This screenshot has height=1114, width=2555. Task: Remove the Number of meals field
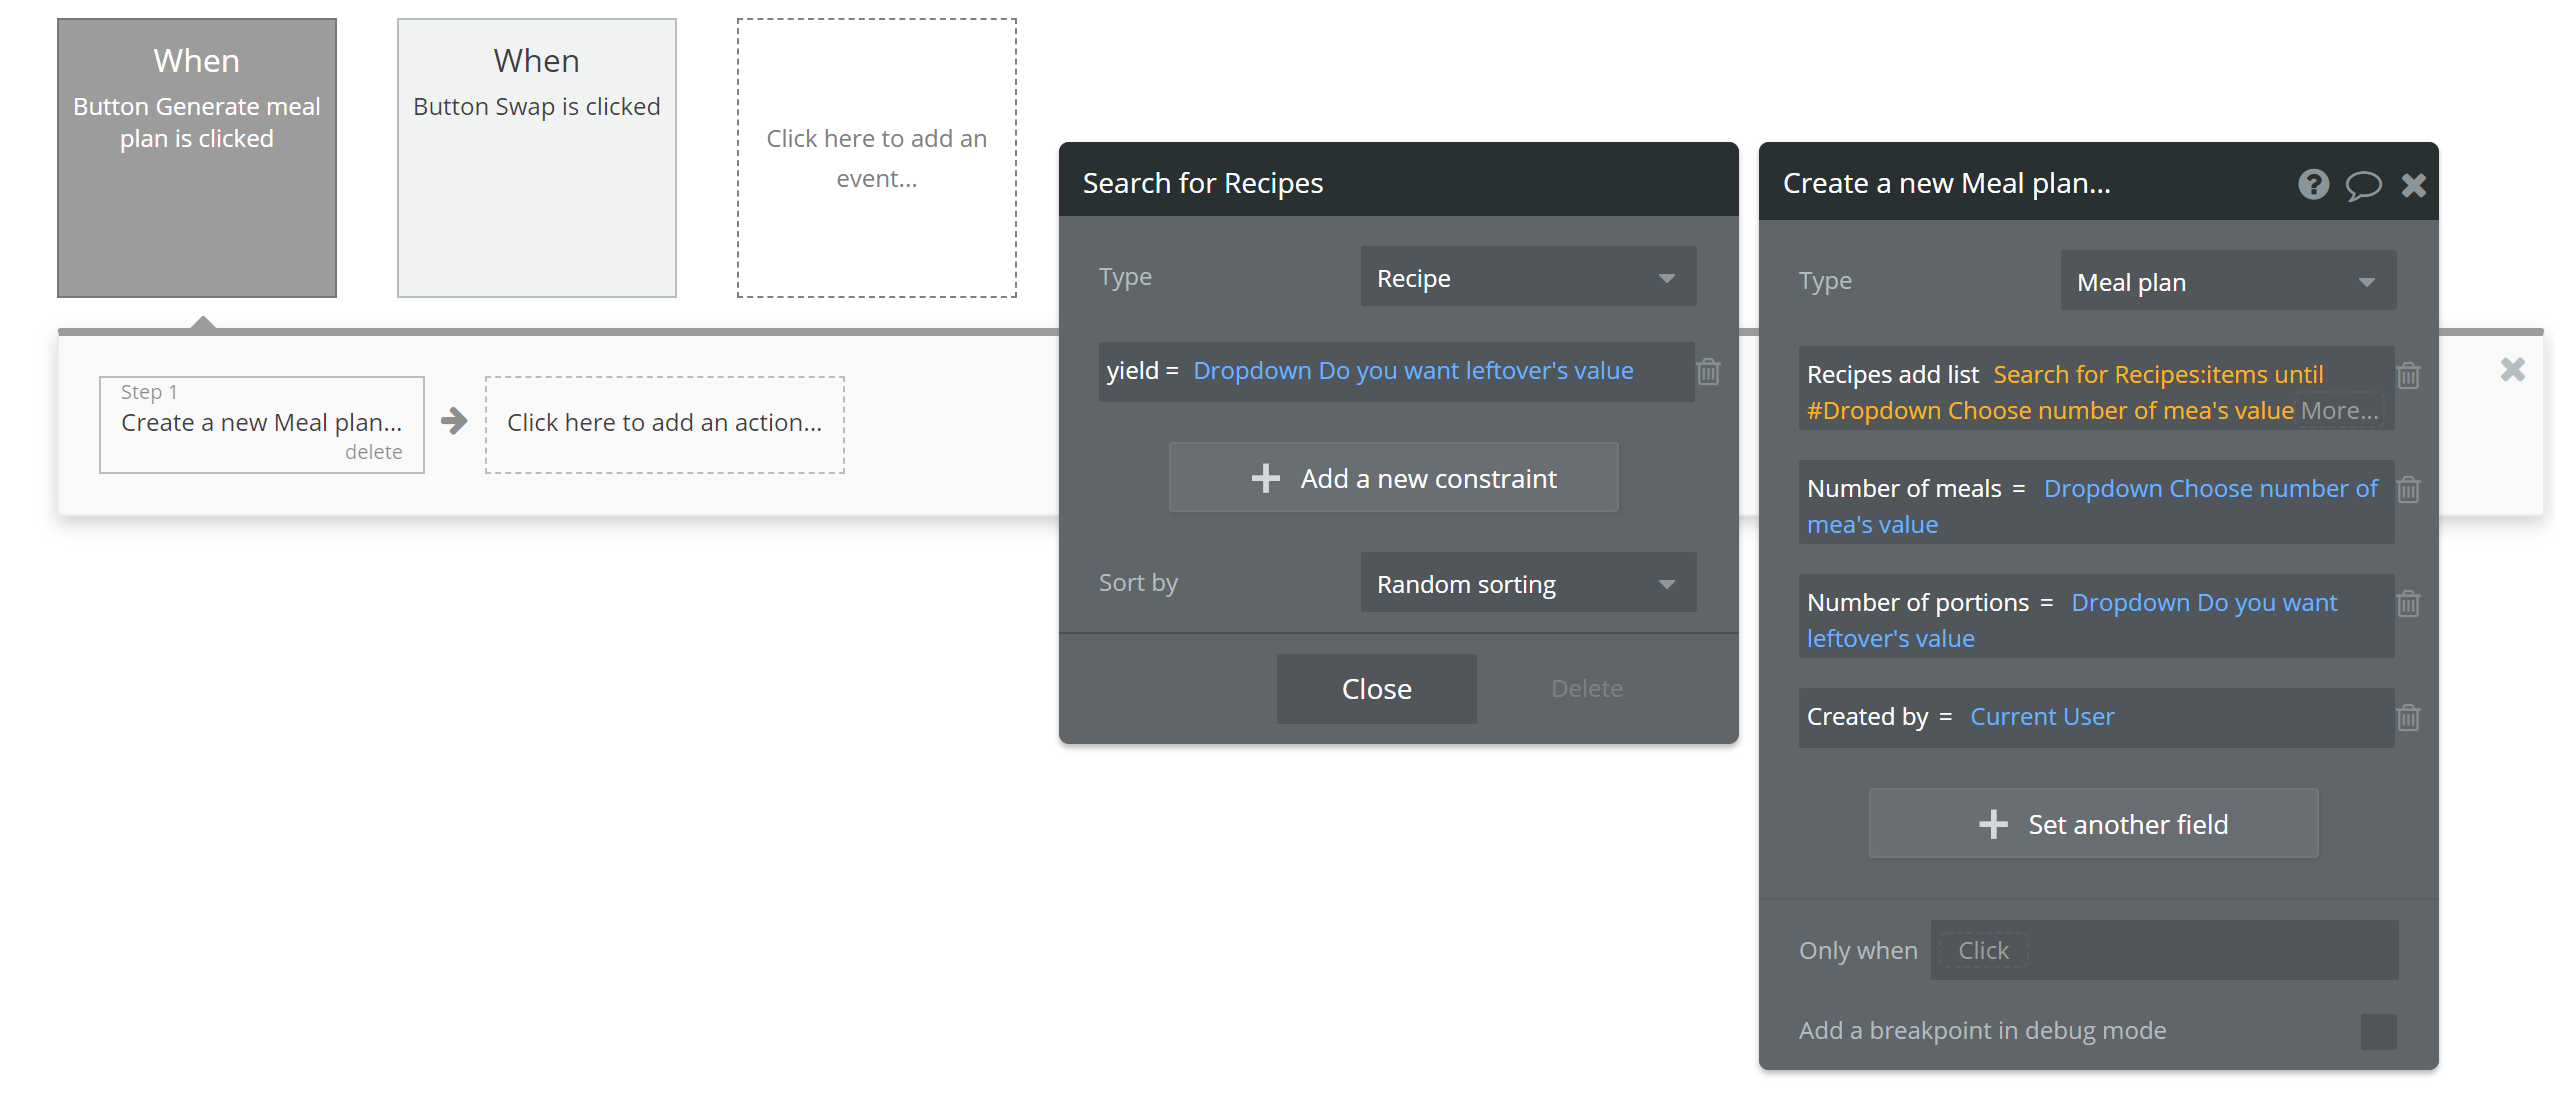pyautogui.click(x=2409, y=490)
